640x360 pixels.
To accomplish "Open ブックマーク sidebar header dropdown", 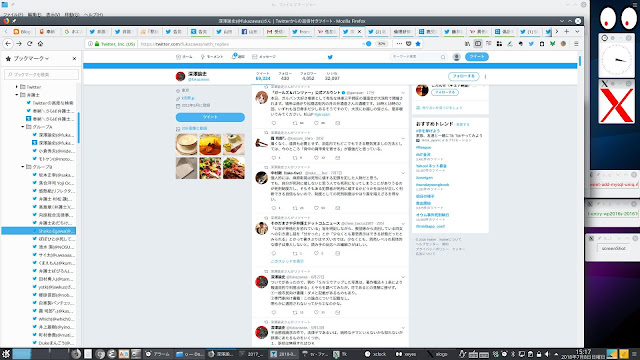I will (x=31, y=58).
